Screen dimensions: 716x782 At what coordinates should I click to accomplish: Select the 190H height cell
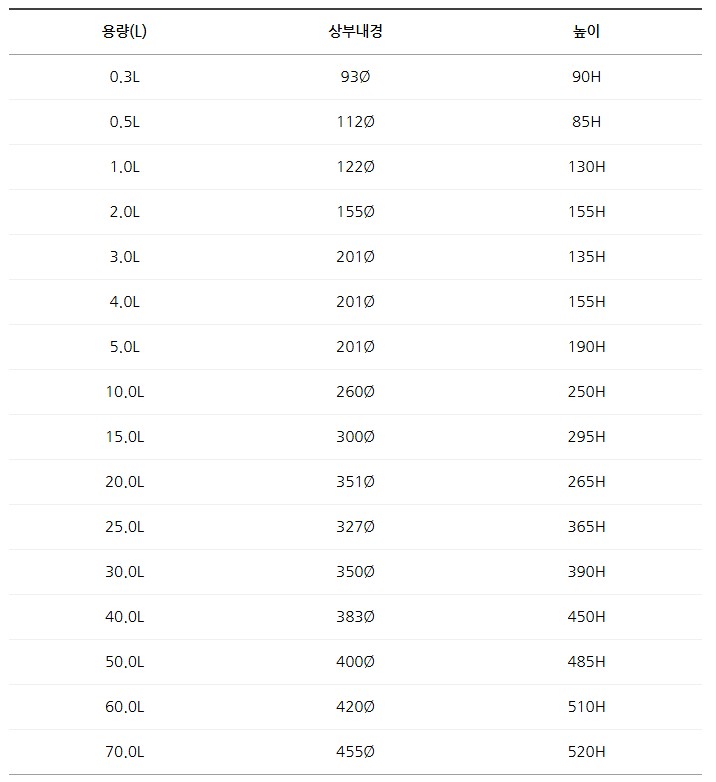click(x=586, y=347)
